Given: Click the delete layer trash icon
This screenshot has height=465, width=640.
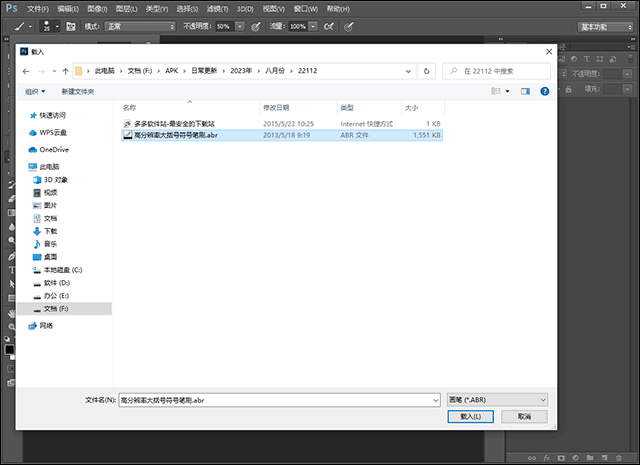Looking at the screenshot, I should point(619,458).
